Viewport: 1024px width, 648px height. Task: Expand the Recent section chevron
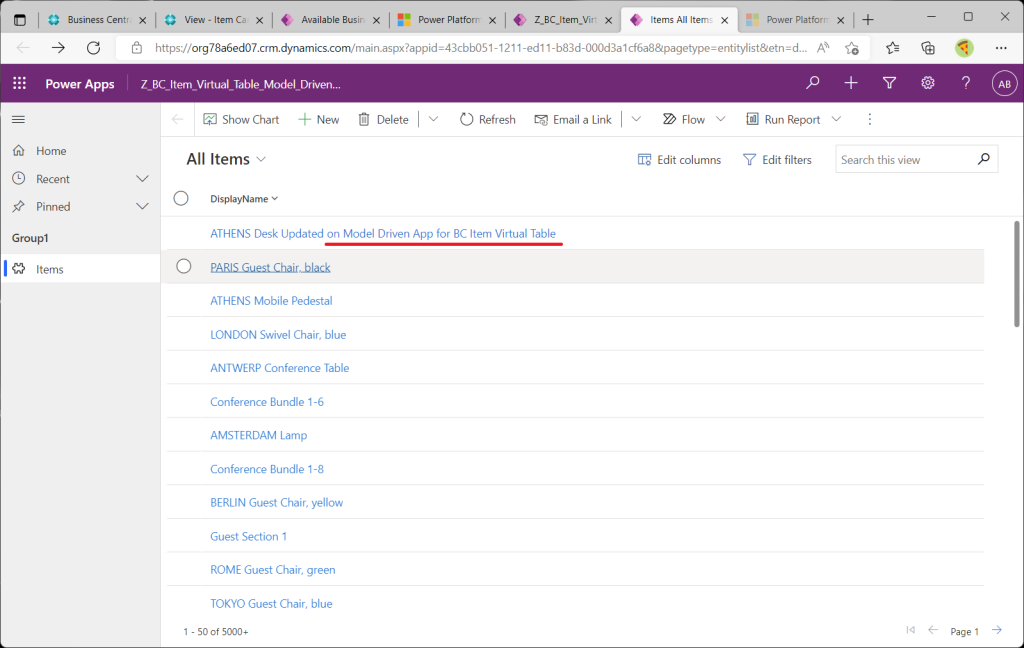tap(142, 179)
